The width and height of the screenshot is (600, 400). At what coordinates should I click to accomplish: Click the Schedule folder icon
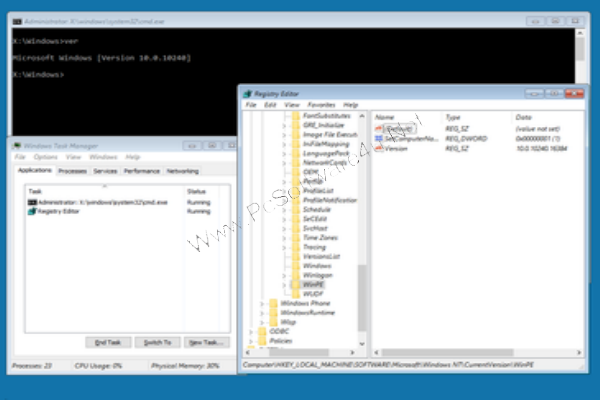click(x=296, y=209)
